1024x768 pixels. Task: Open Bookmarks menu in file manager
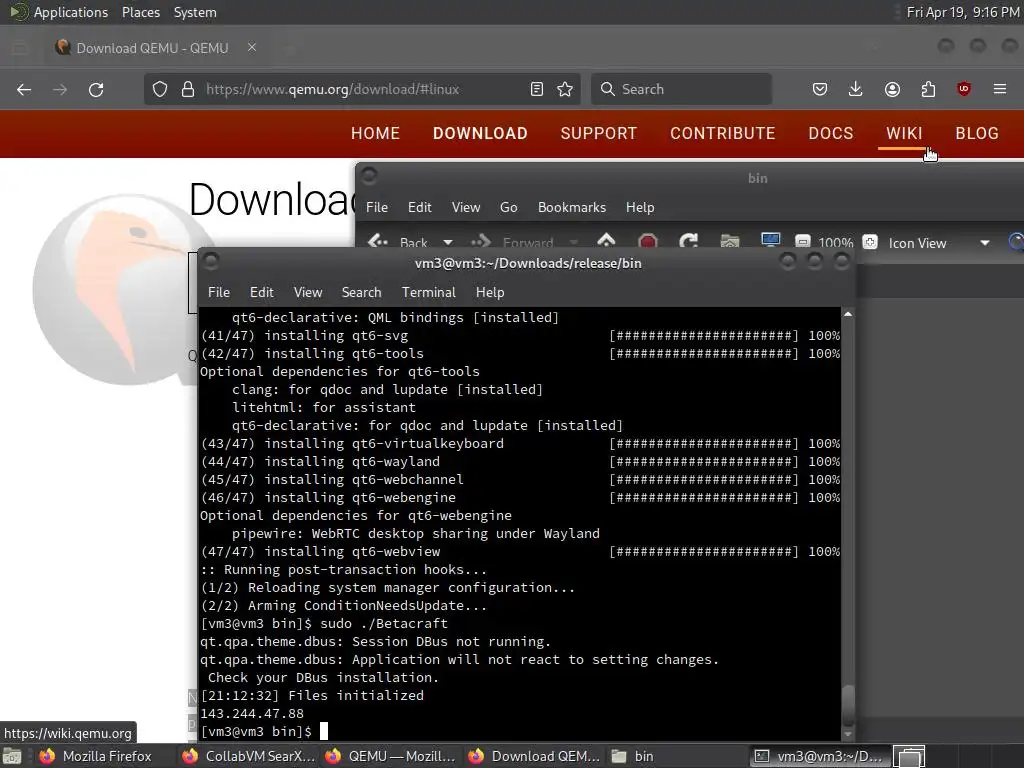tap(572, 207)
